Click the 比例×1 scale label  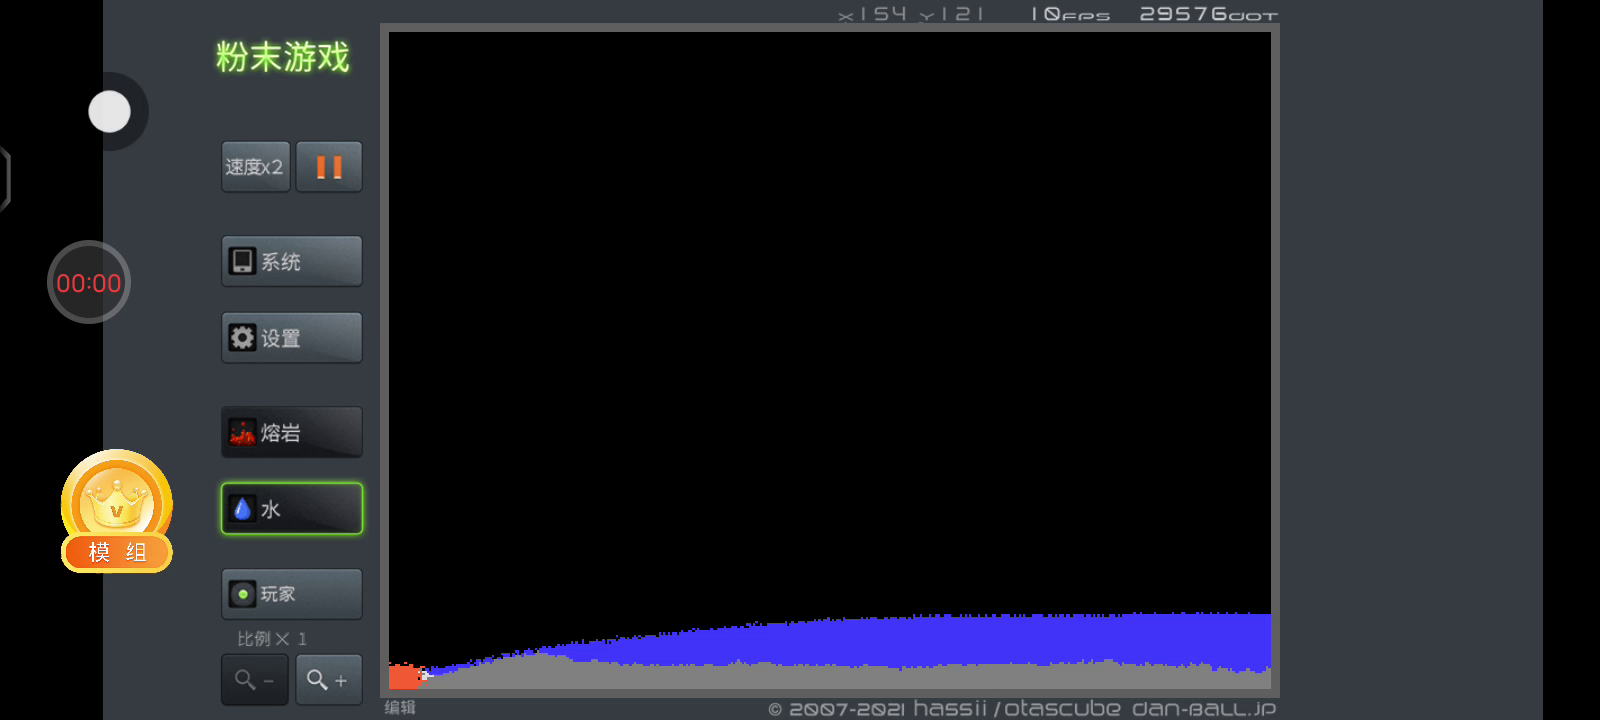[271, 639]
